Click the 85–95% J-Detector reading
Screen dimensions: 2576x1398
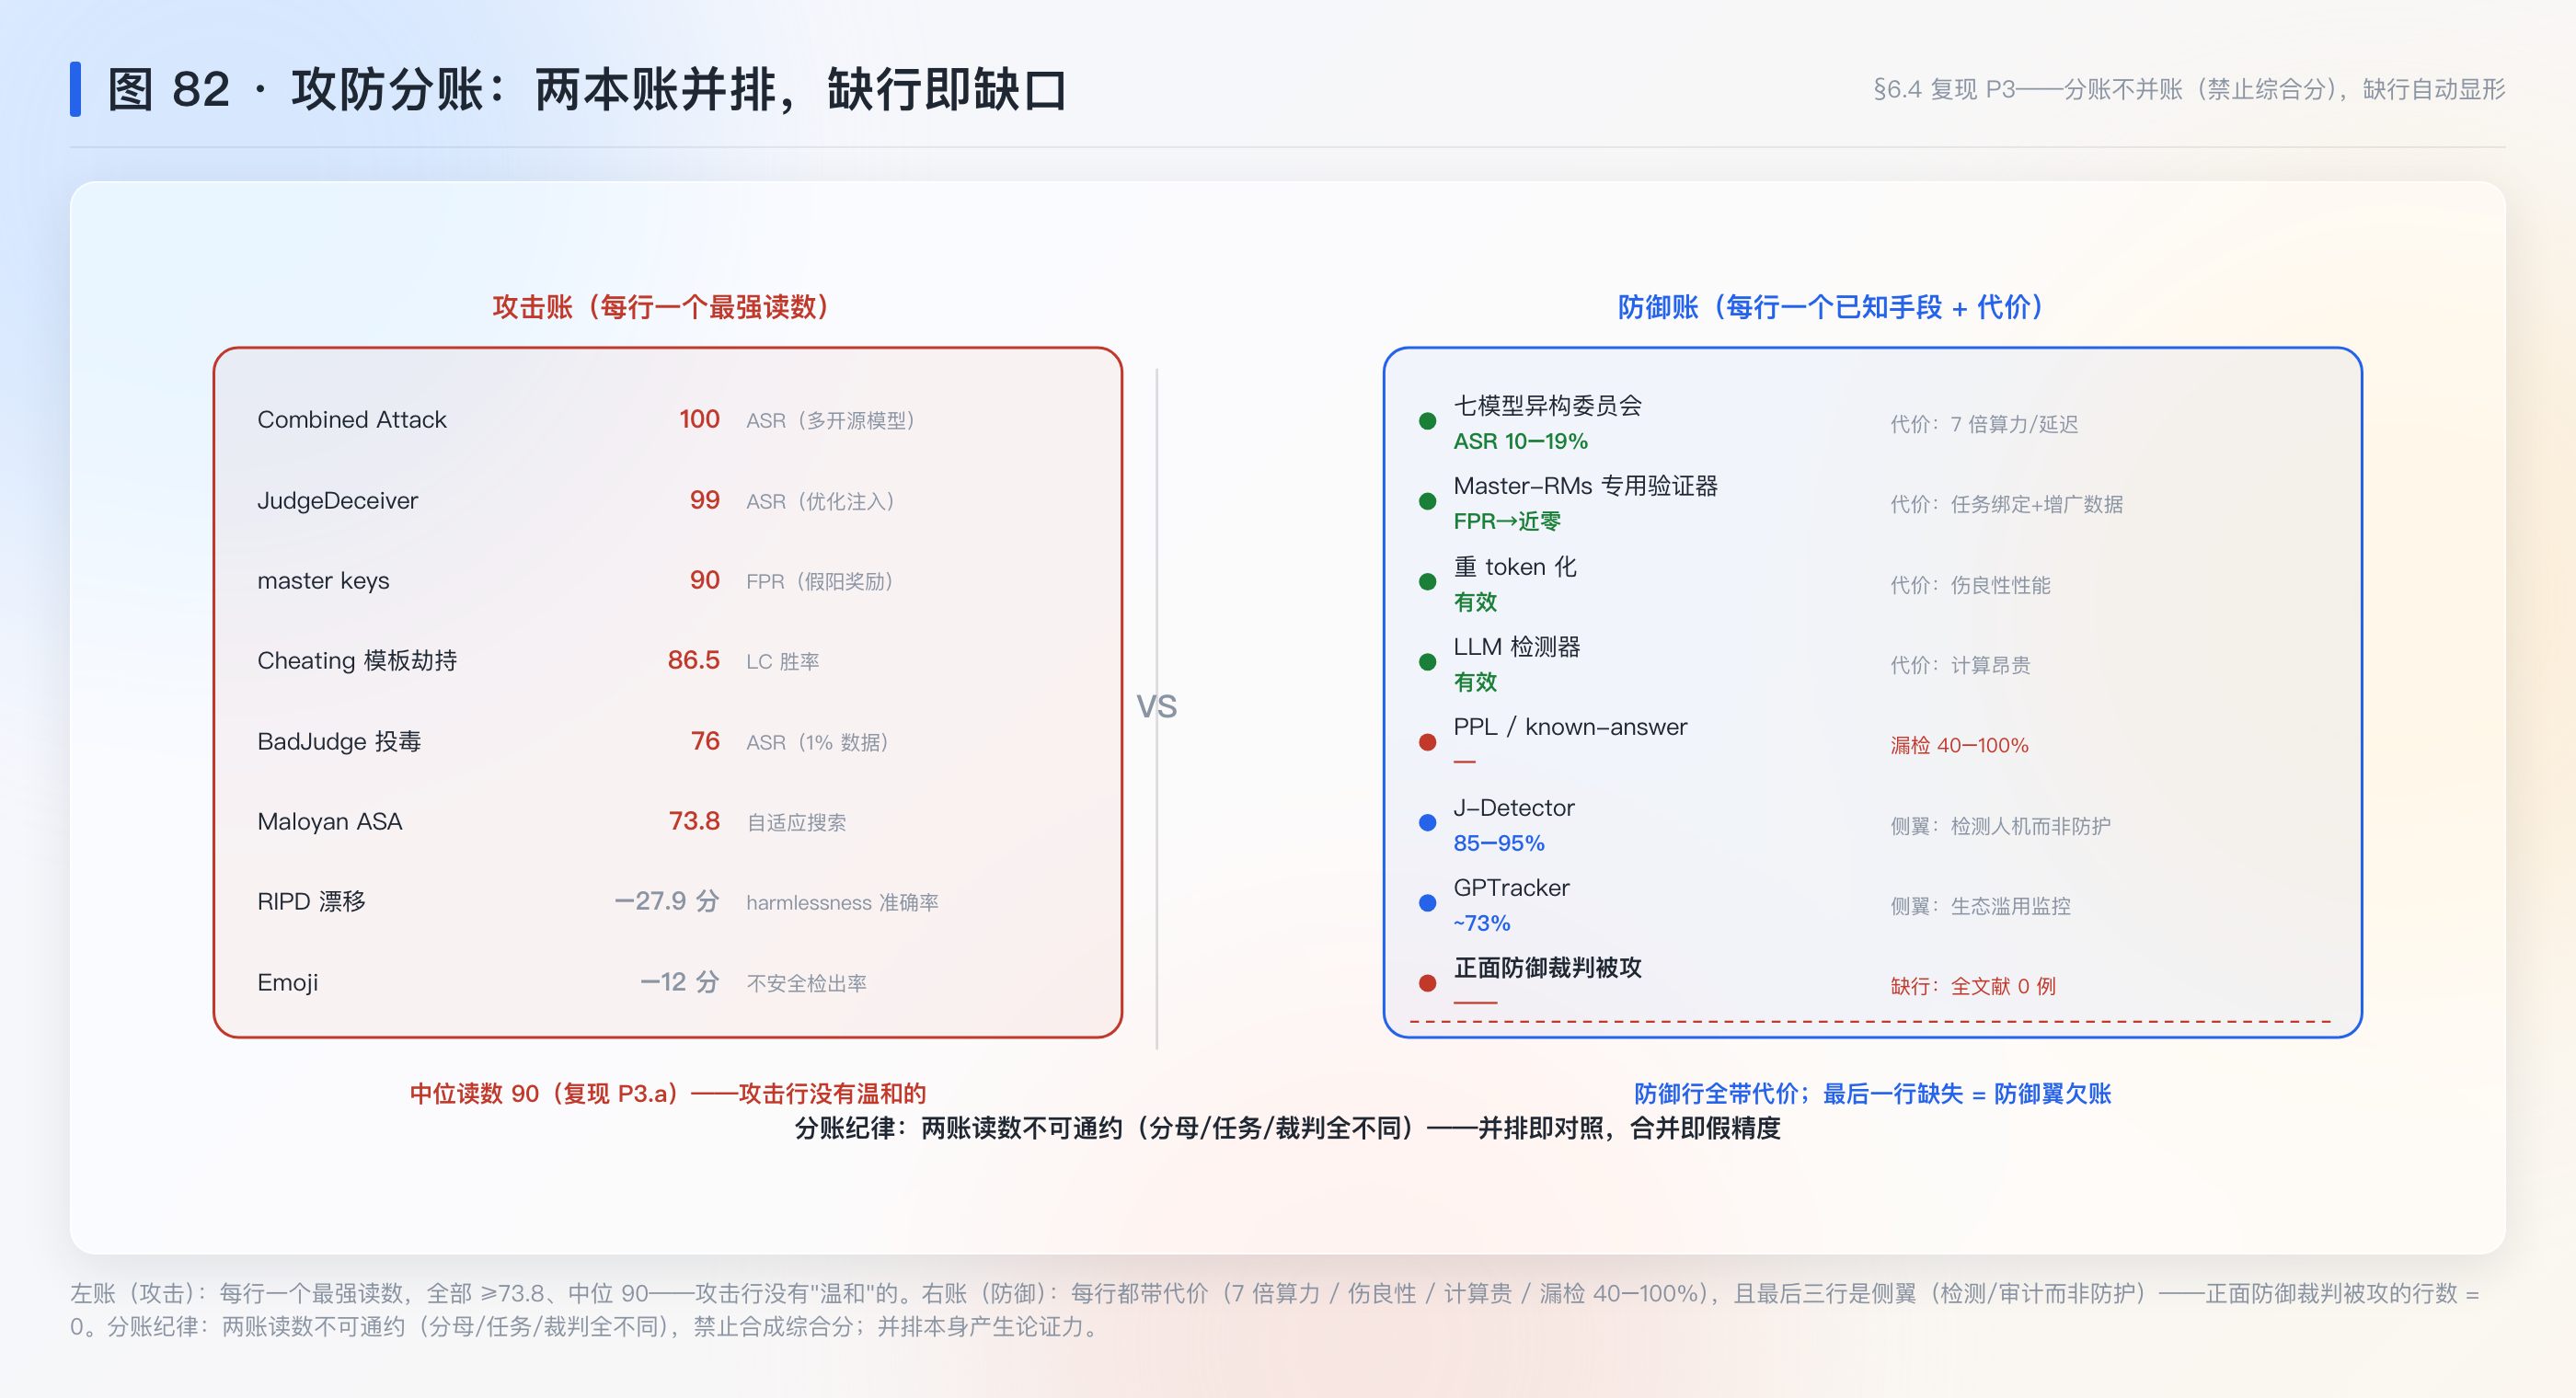coord(1498,843)
